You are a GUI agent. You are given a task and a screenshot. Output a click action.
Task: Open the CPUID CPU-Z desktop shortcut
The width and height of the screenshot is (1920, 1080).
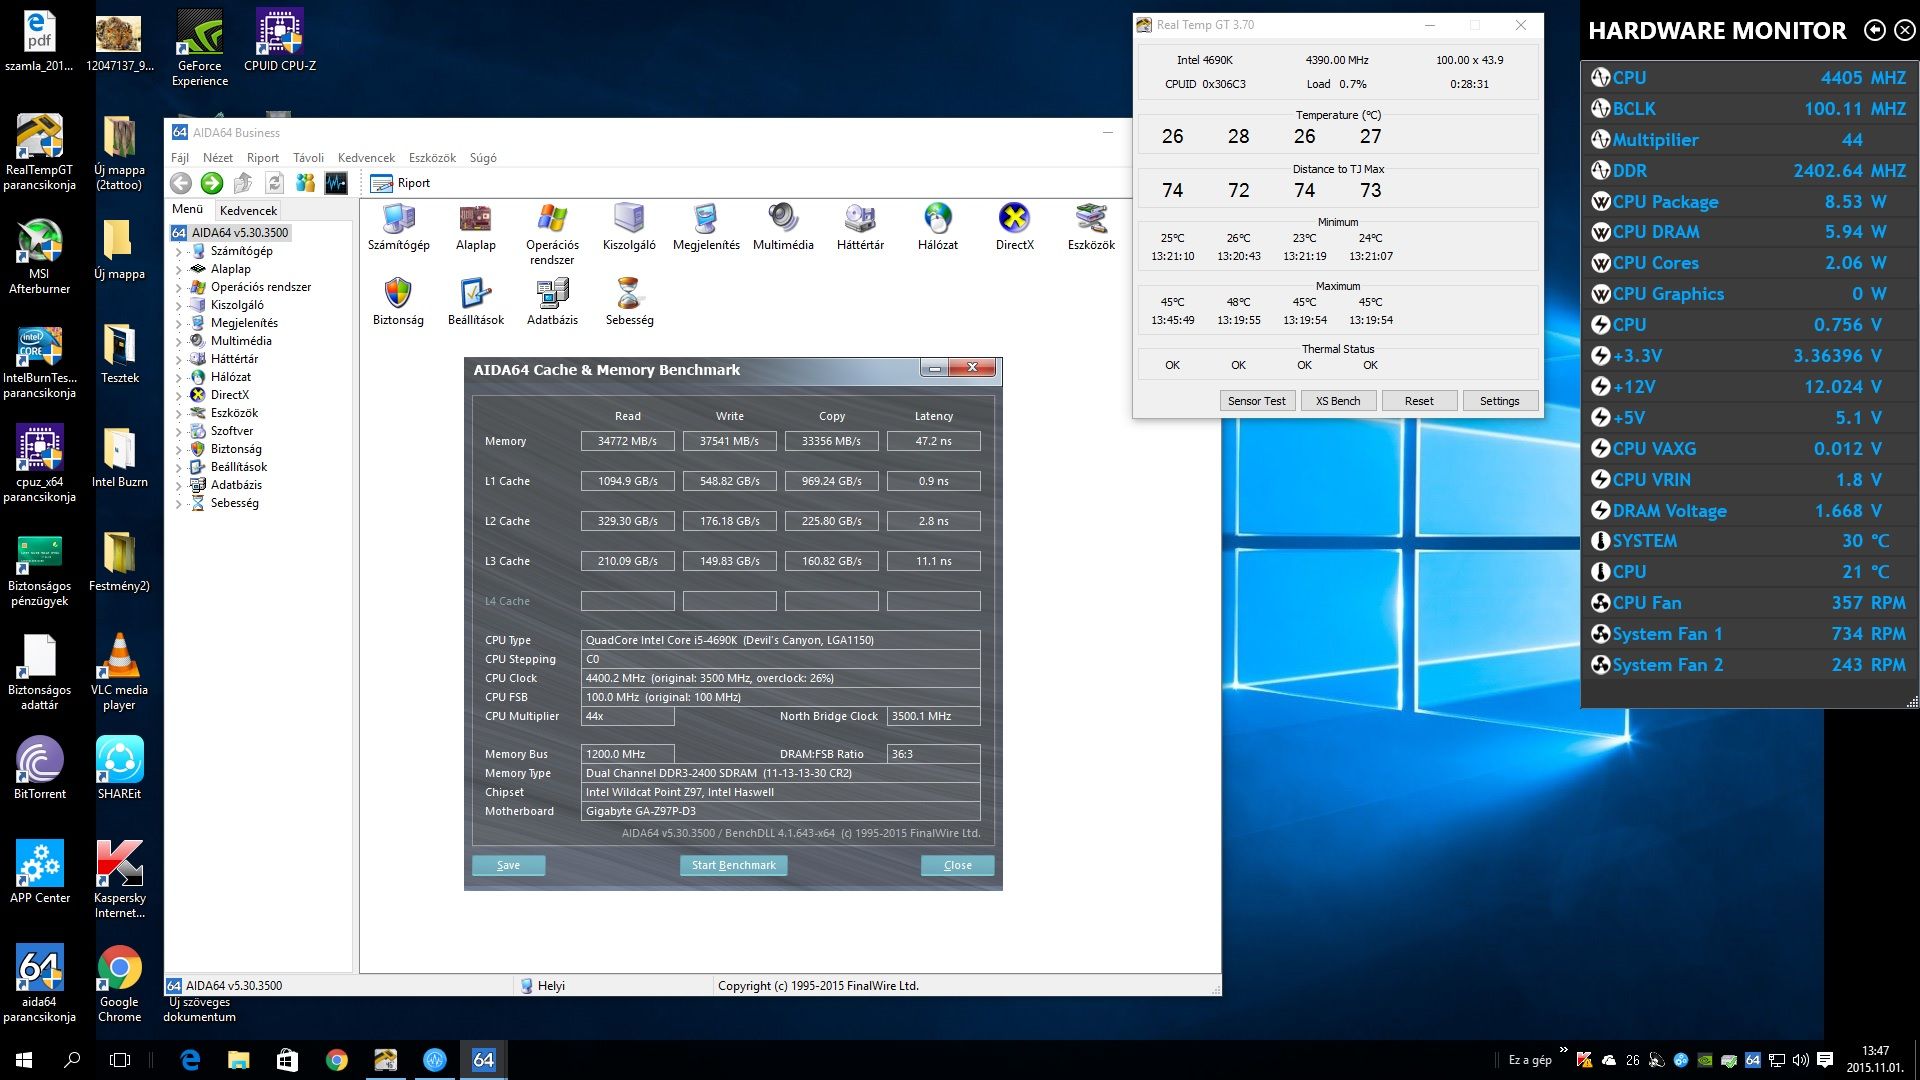(279, 40)
